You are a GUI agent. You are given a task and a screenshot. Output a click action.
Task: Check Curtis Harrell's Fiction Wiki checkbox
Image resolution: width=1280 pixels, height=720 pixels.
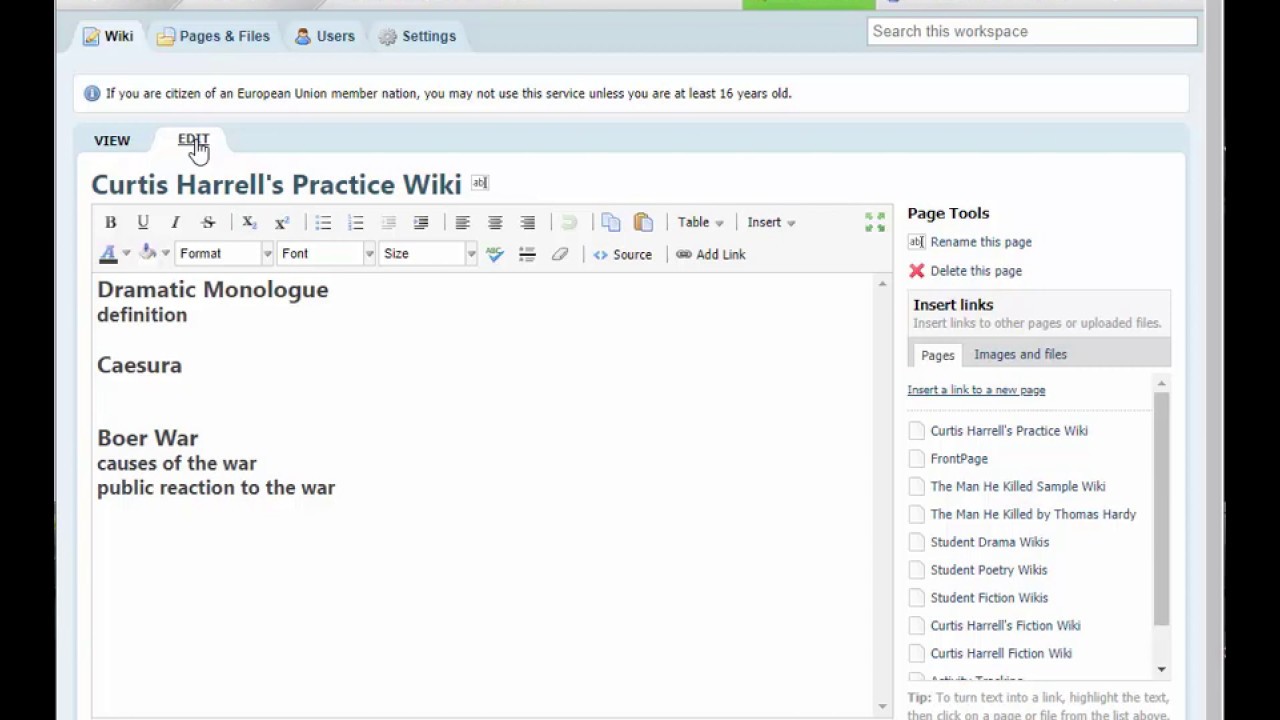pos(917,626)
